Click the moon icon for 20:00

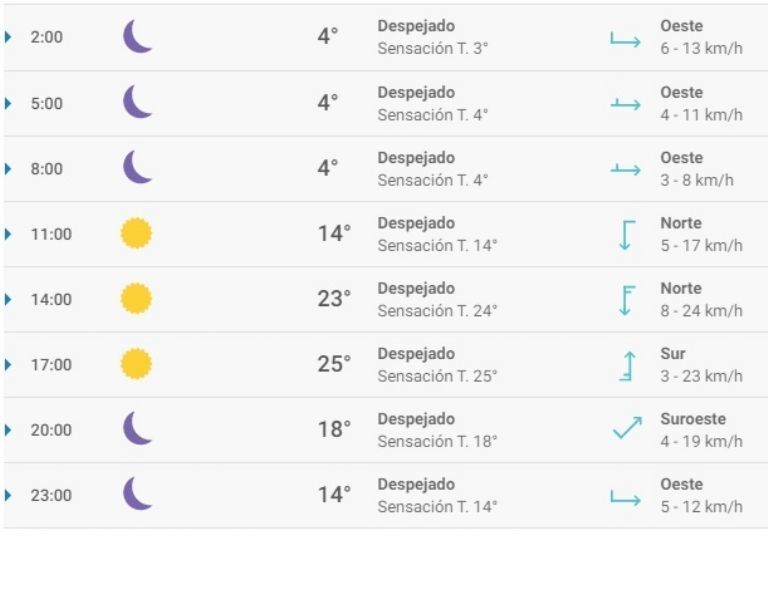click(x=137, y=429)
